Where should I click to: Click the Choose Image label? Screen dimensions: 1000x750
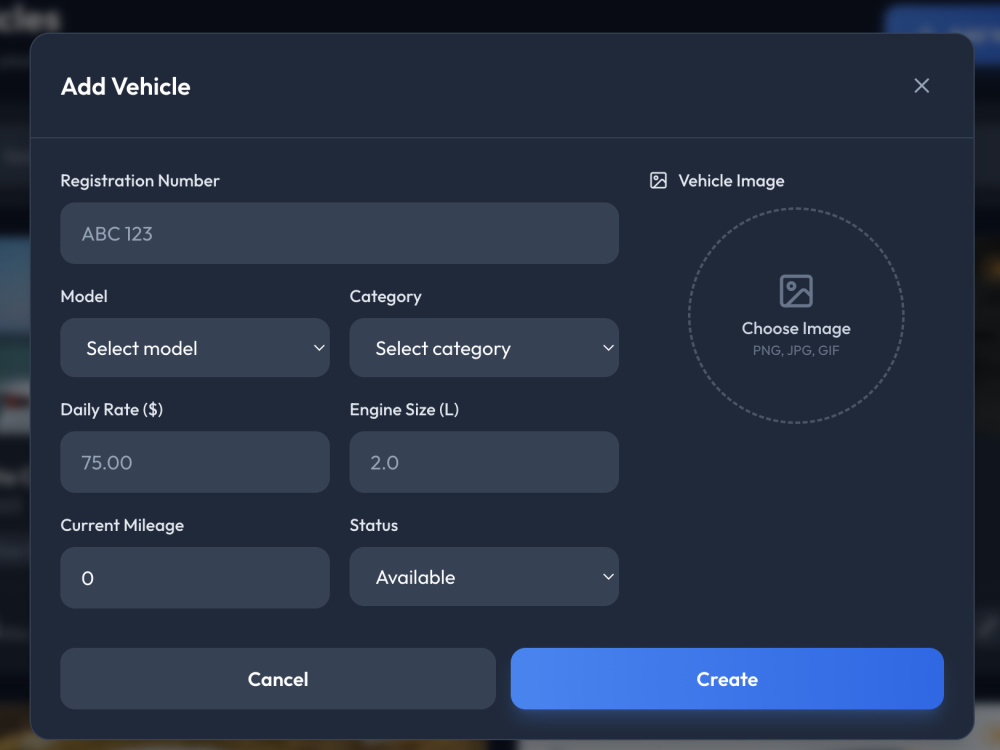pos(796,328)
